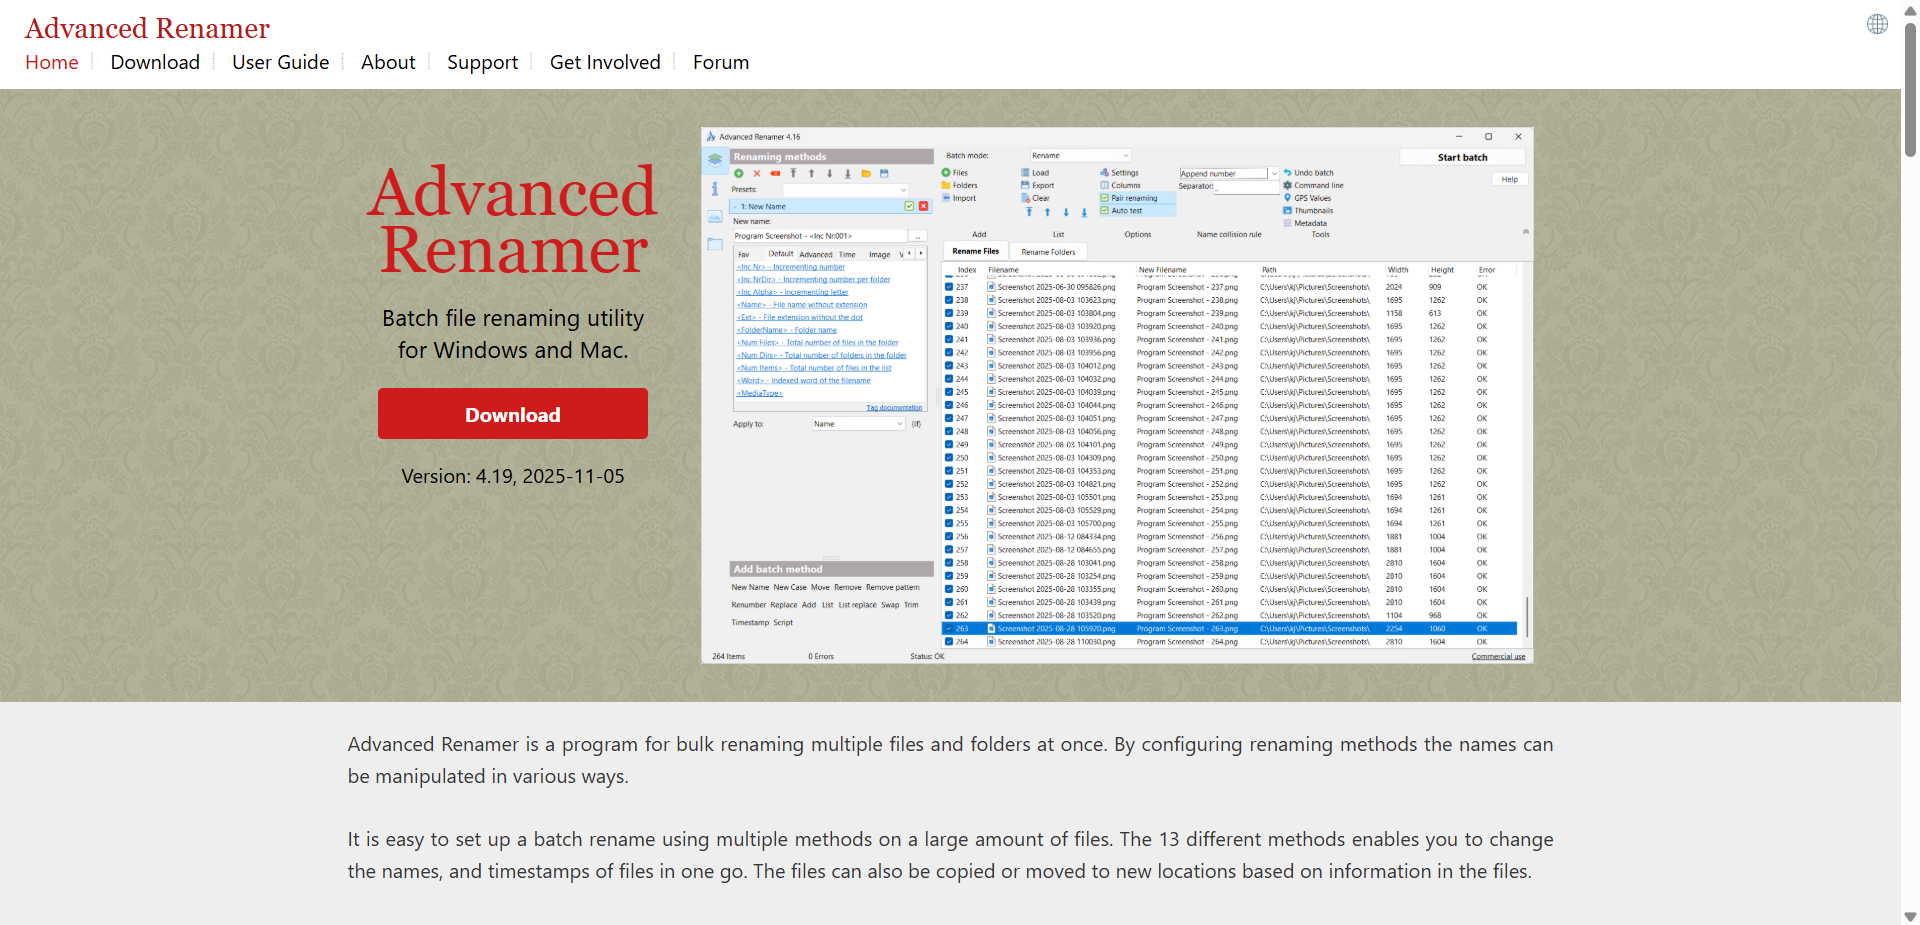1920x925 pixels.
Task: Click the green add method icon
Action: pos(739,174)
